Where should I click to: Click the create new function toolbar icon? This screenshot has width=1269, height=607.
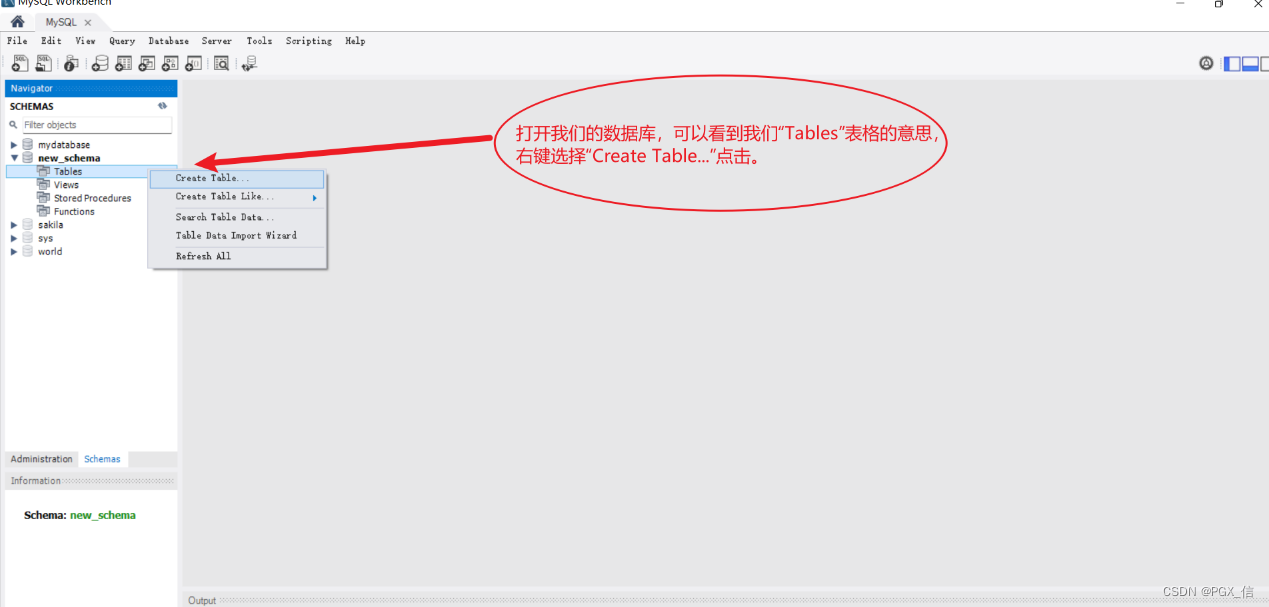pos(193,63)
